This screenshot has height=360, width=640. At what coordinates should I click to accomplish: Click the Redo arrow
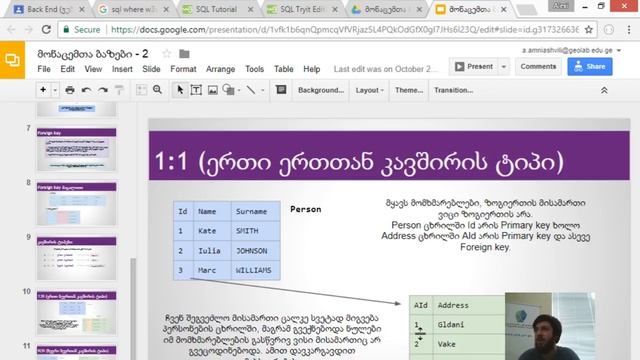[x=103, y=90]
